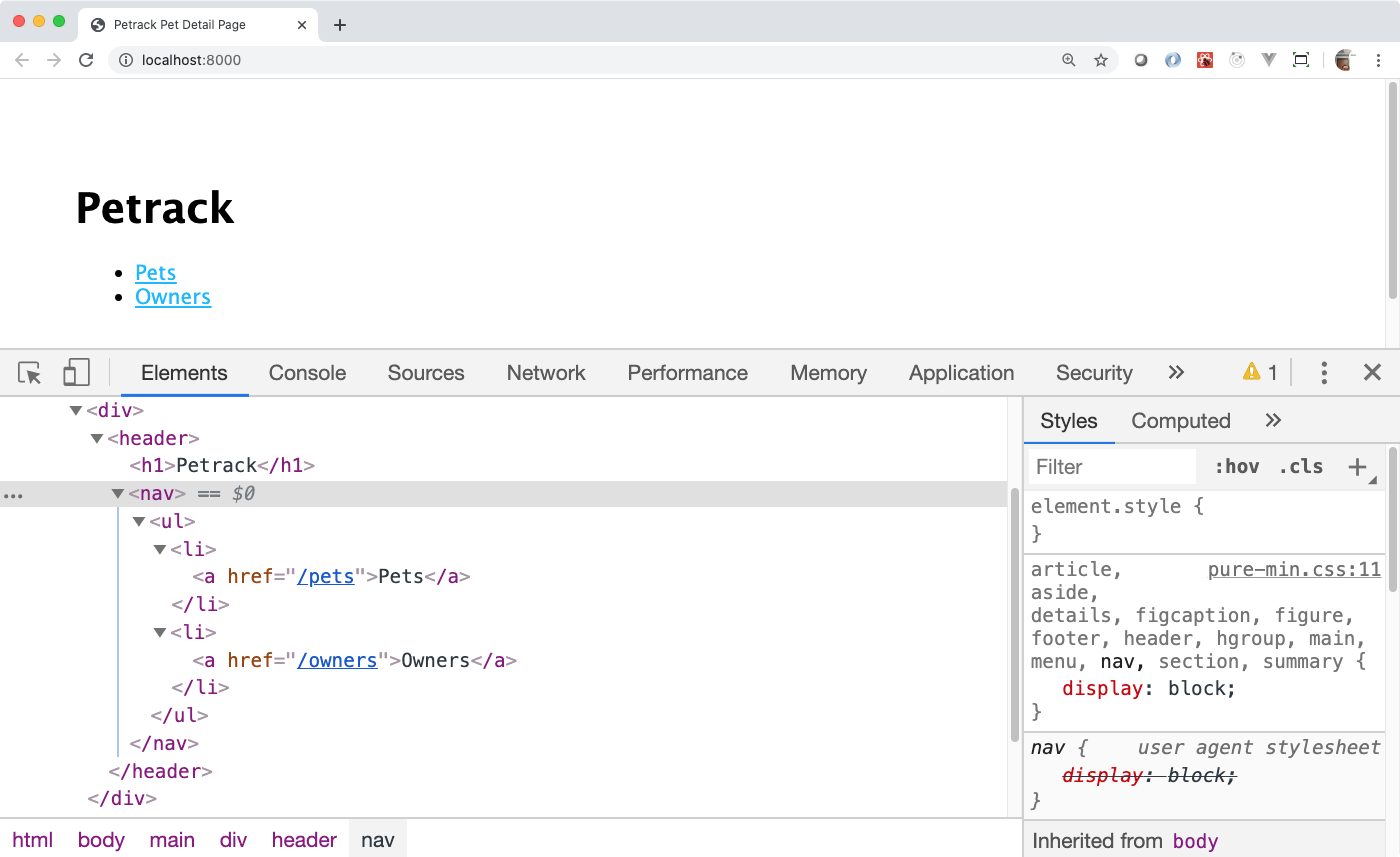The image size is (1400, 857).
Task: Toggle the .cls element classes panel
Action: click(1300, 467)
